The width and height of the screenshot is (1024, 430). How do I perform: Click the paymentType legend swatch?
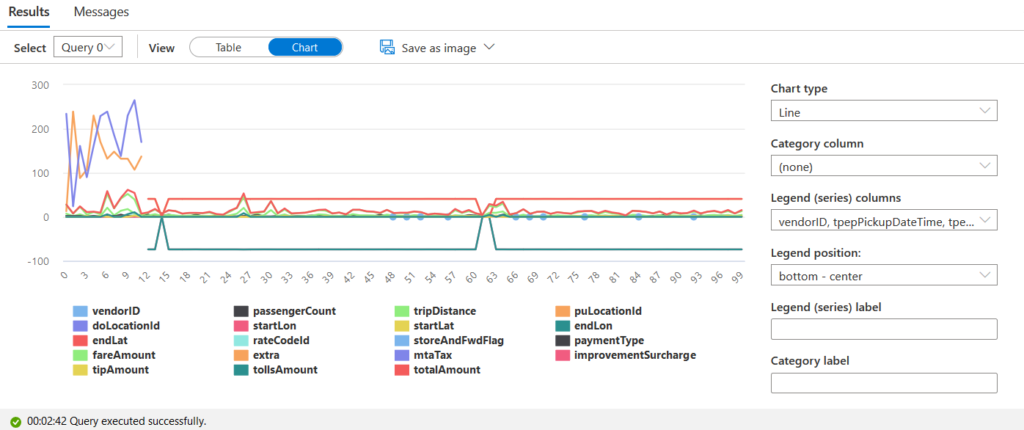(563, 340)
